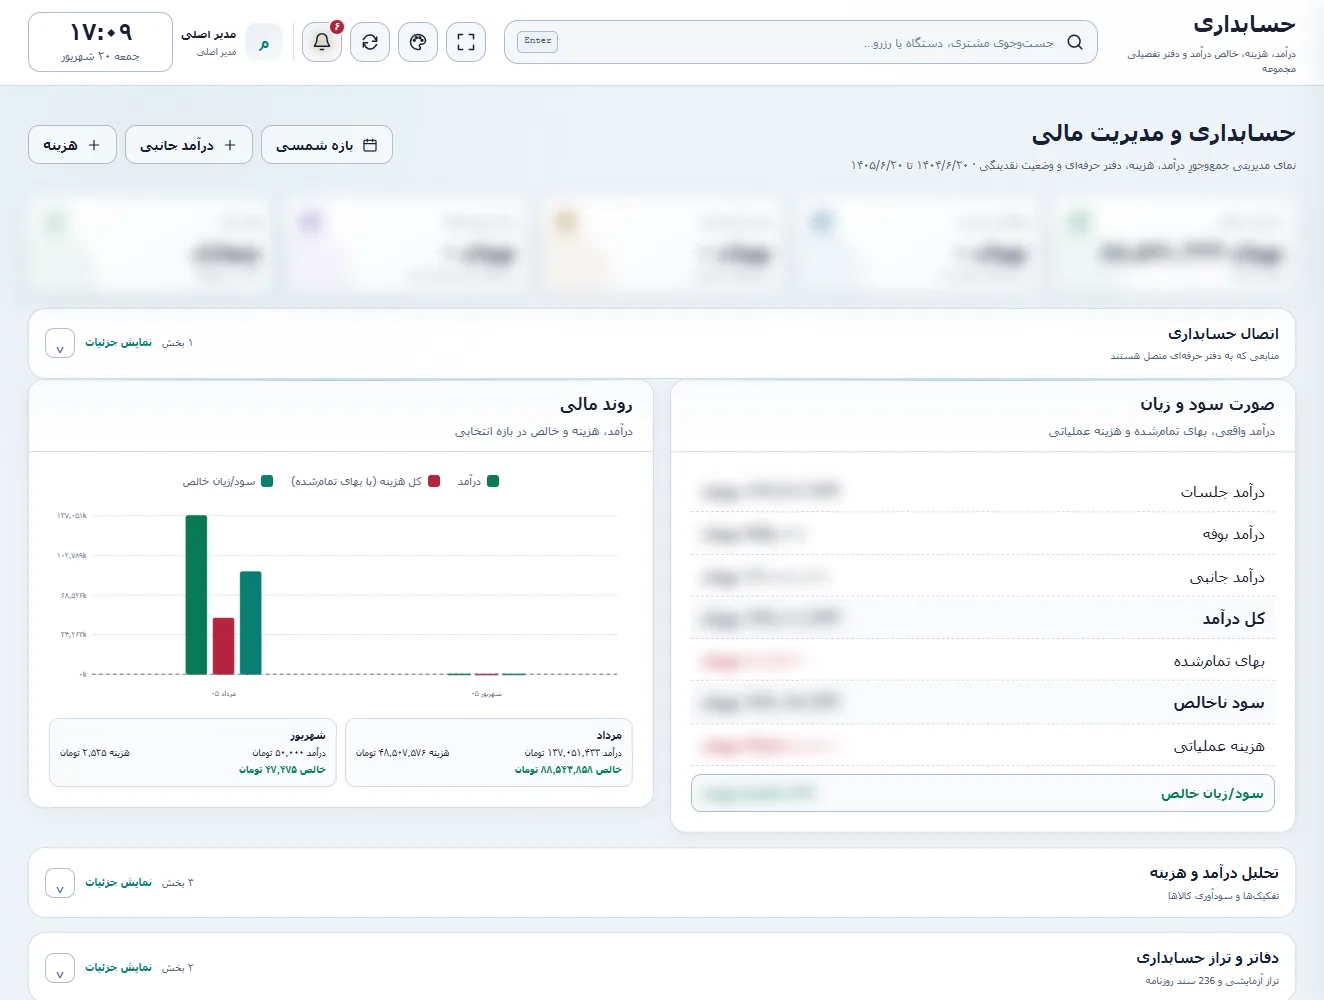Expand the اتصال حسابداری section chevron
The height and width of the screenshot is (1000, 1324).
pos(60,343)
